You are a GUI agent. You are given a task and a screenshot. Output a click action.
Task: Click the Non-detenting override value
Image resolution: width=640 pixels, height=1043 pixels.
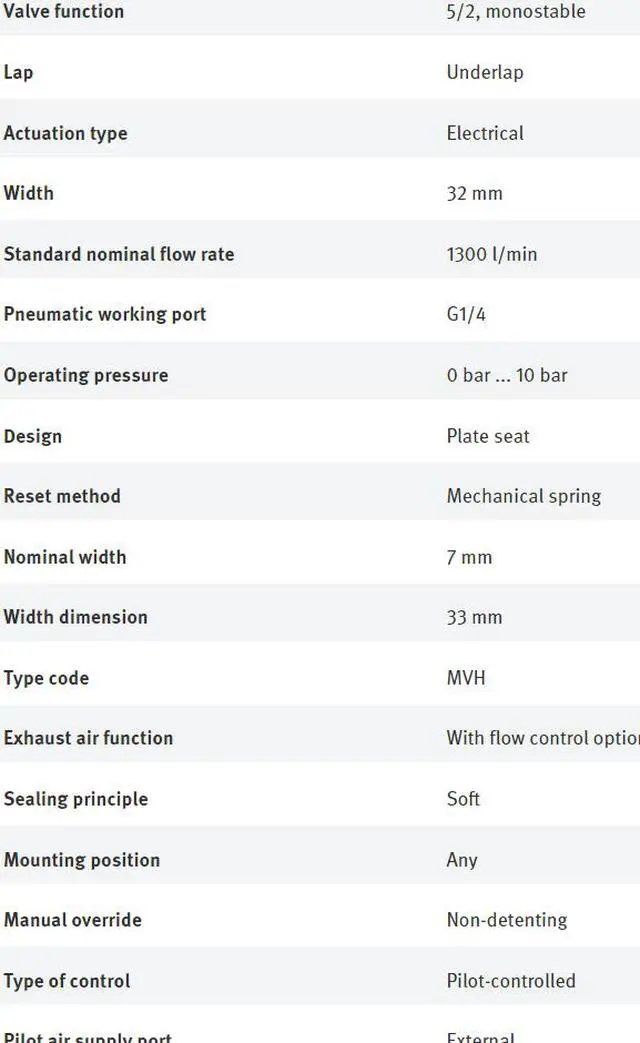pyautogui.click(x=507, y=920)
